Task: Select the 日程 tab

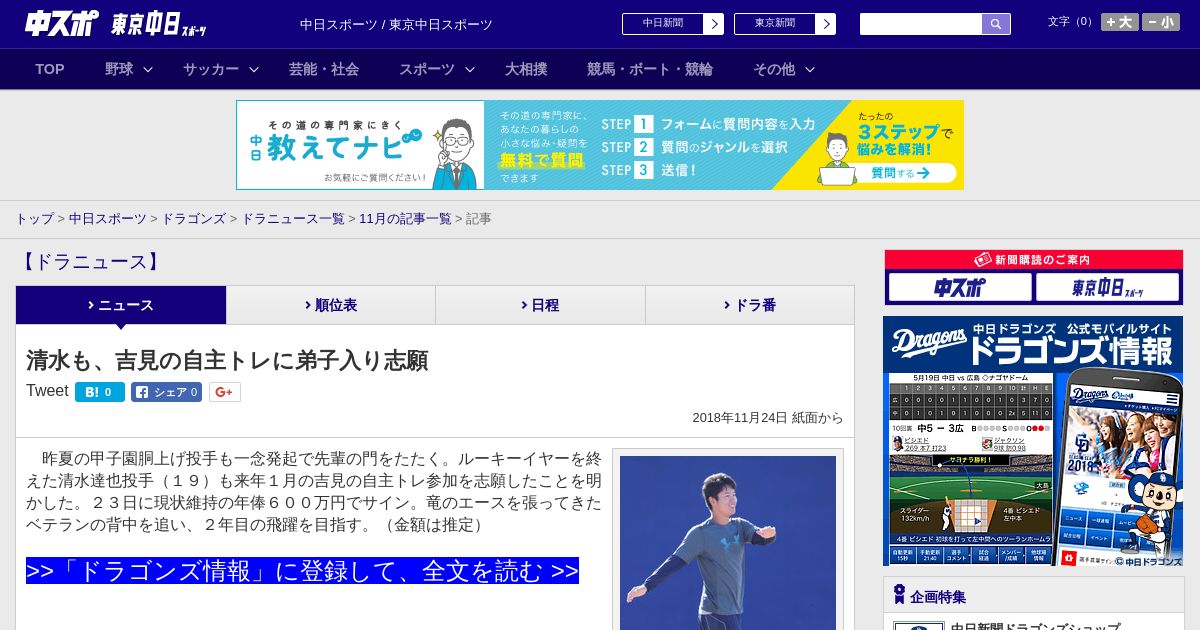Action: 540,305
